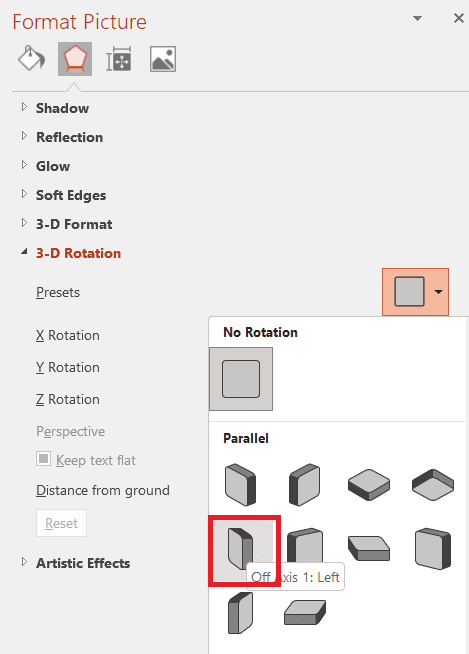Open the Size & Properties icon
This screenshot has height=654, width=469.
[119, 59]
